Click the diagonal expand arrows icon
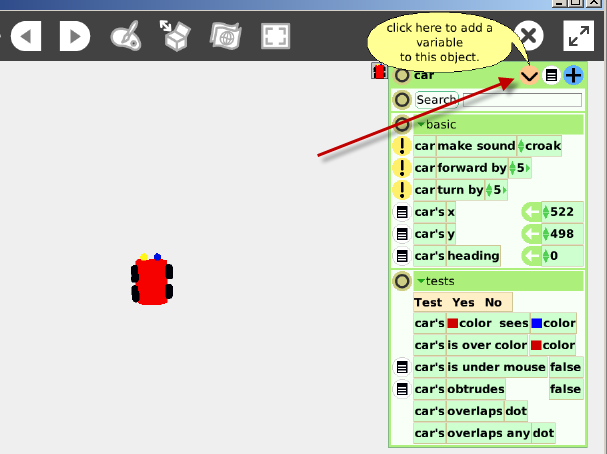 (x=578, y=36)
